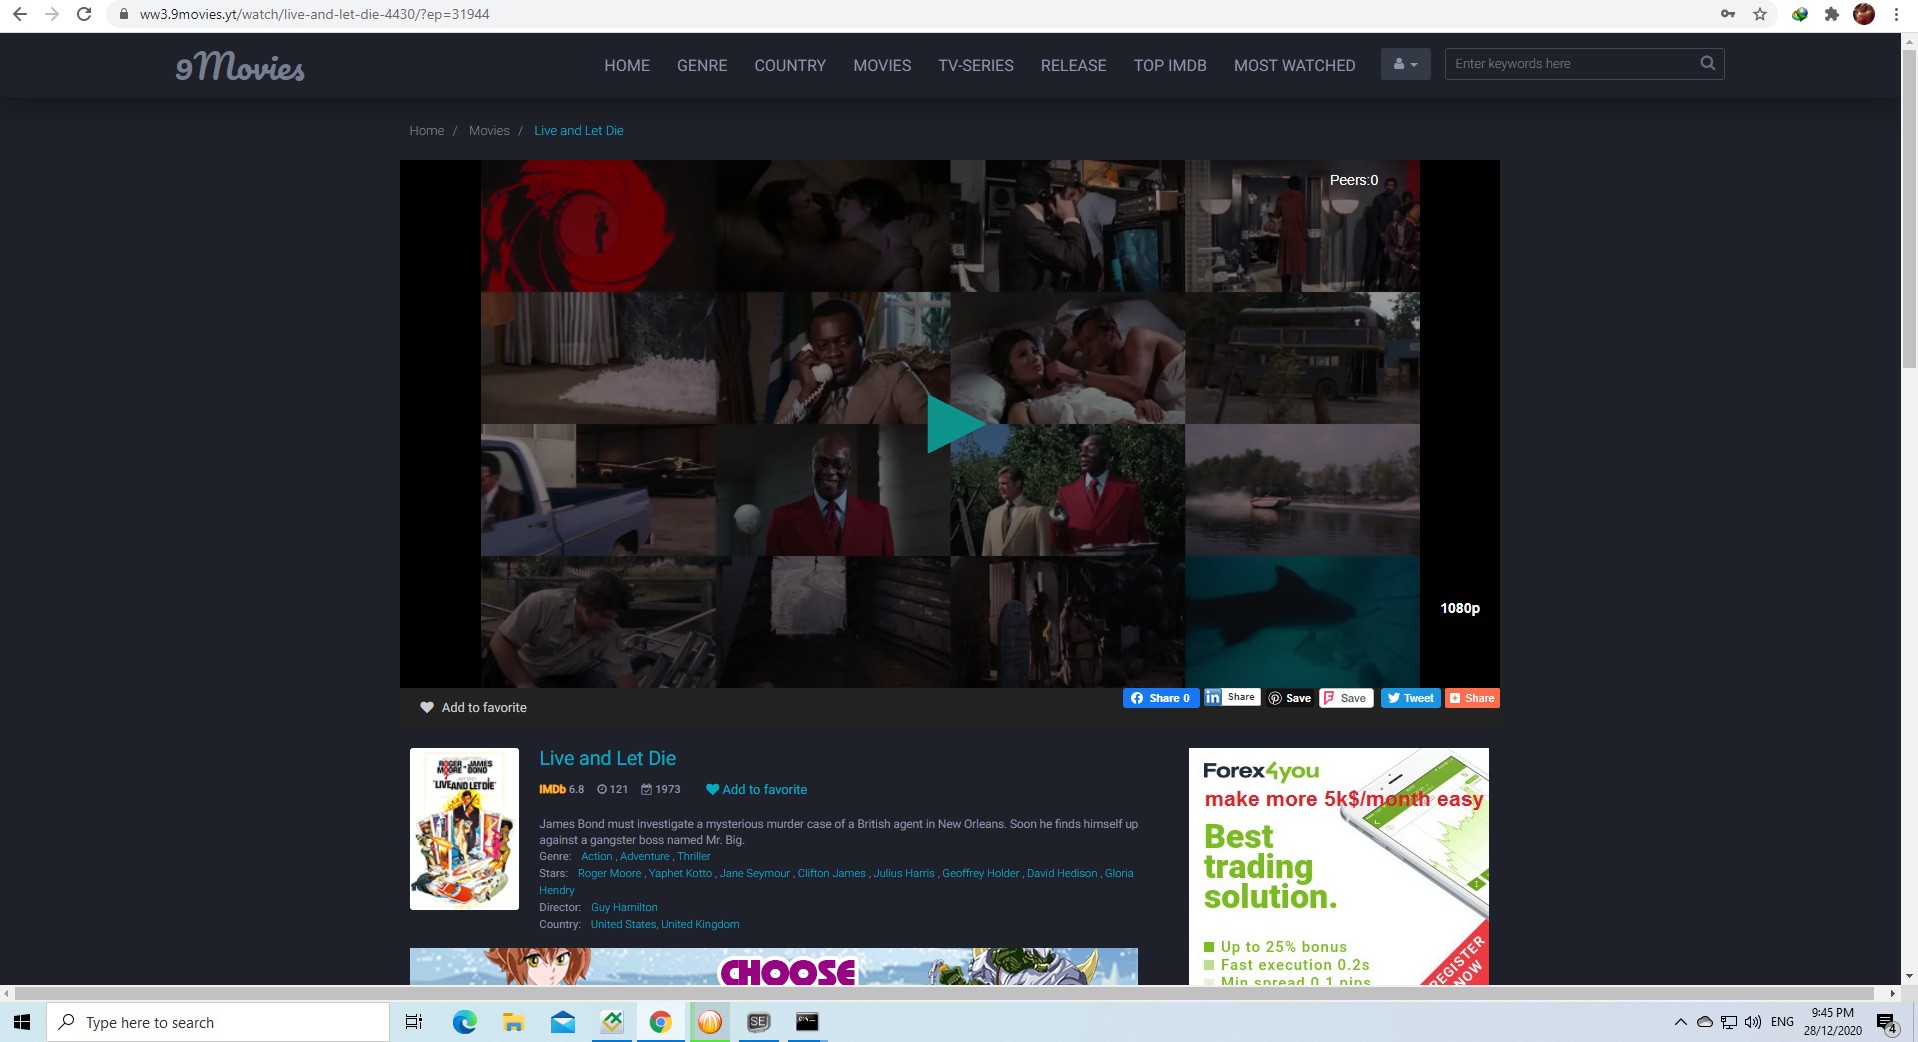
Task: Open the Thriller genre link
Action: 694,856
